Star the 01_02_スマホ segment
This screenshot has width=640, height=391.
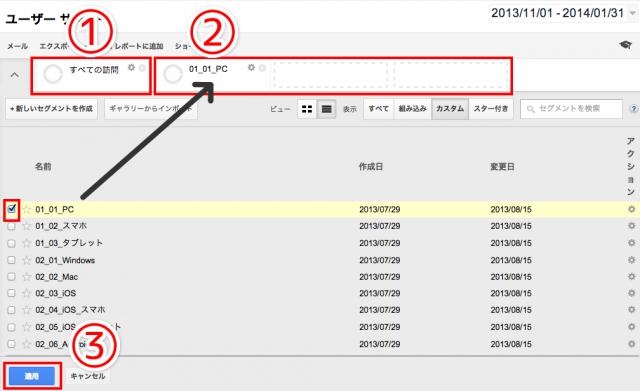pos(27,226)
